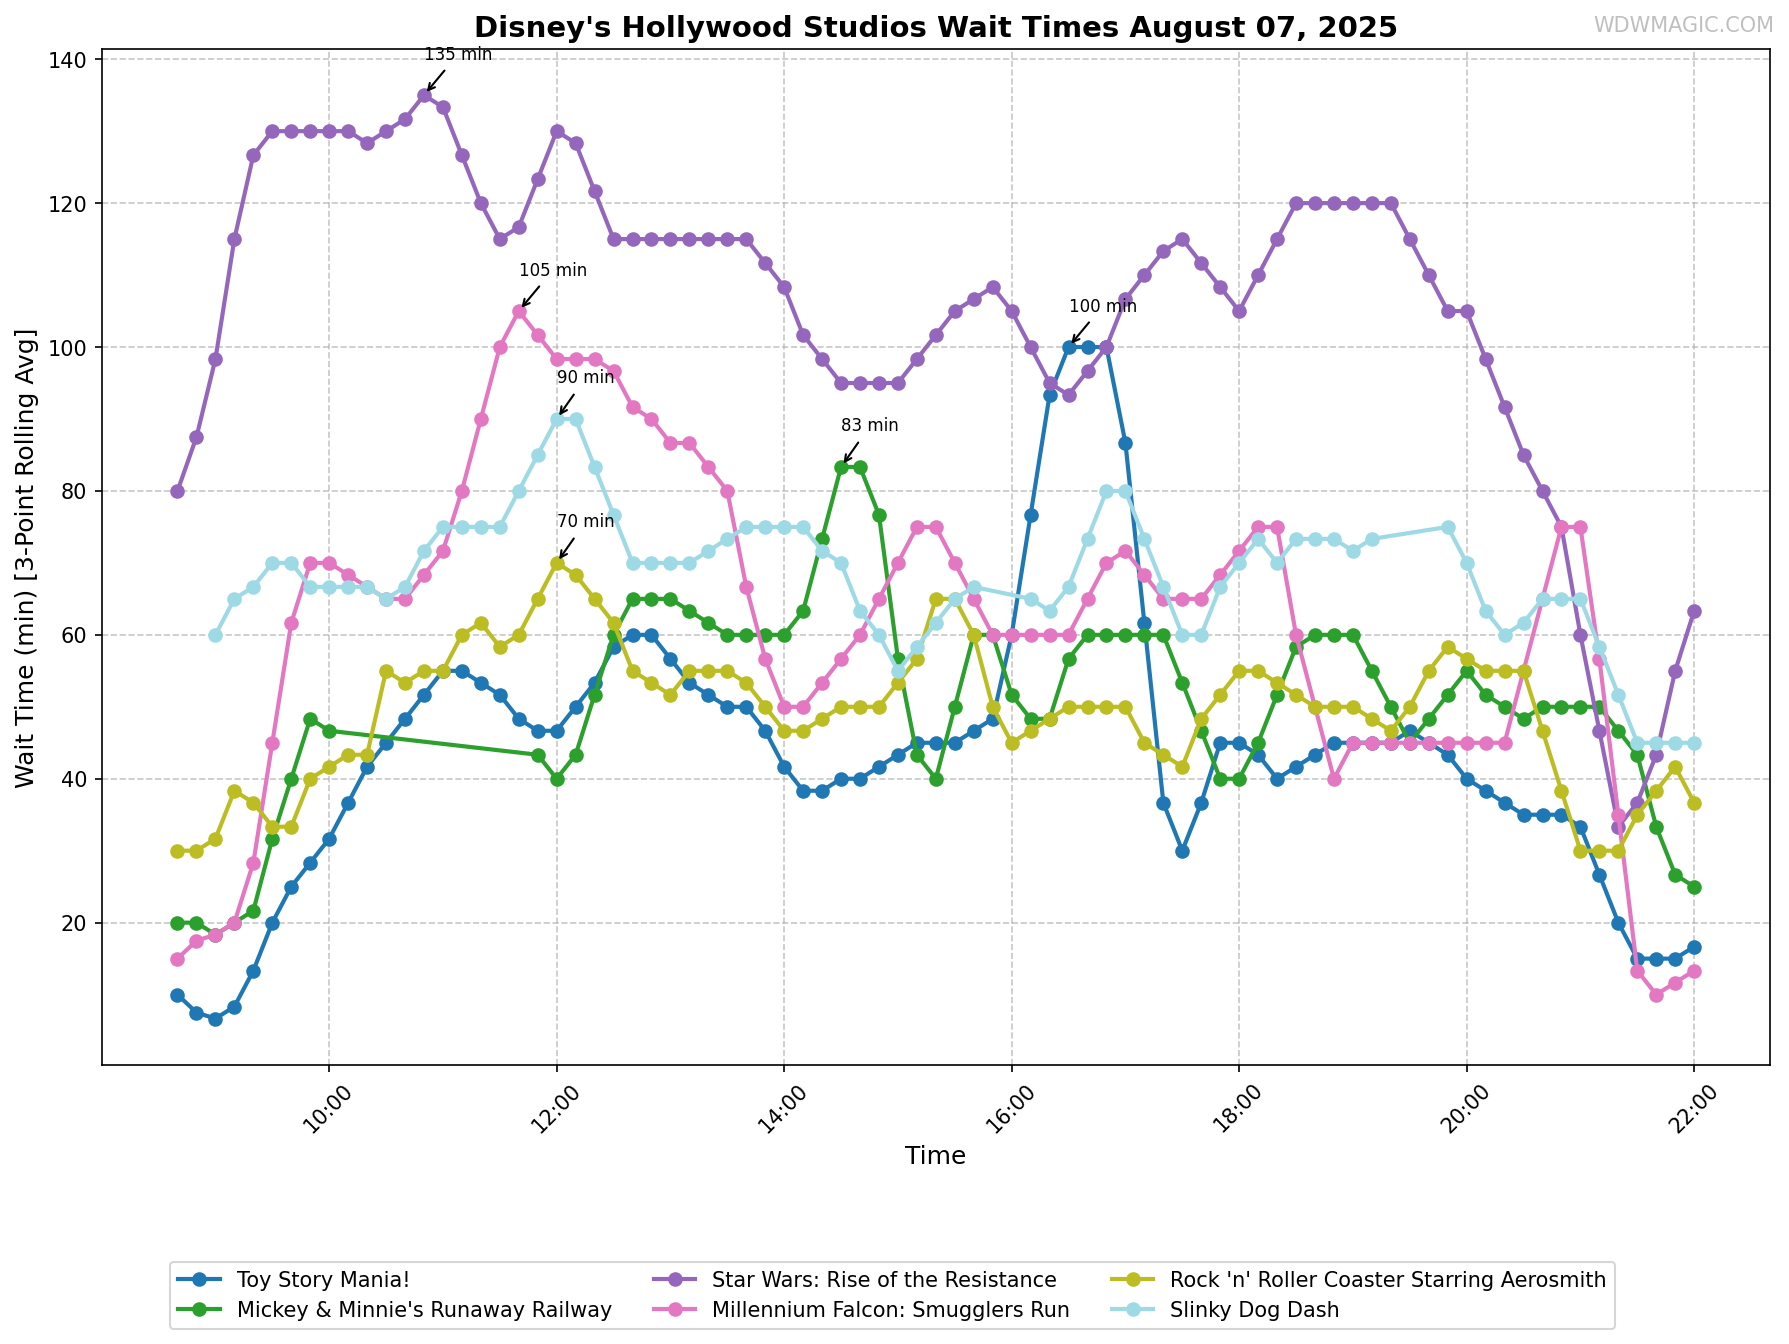
Task: Click the '83 min' annotation label
Action: point(870,425)
